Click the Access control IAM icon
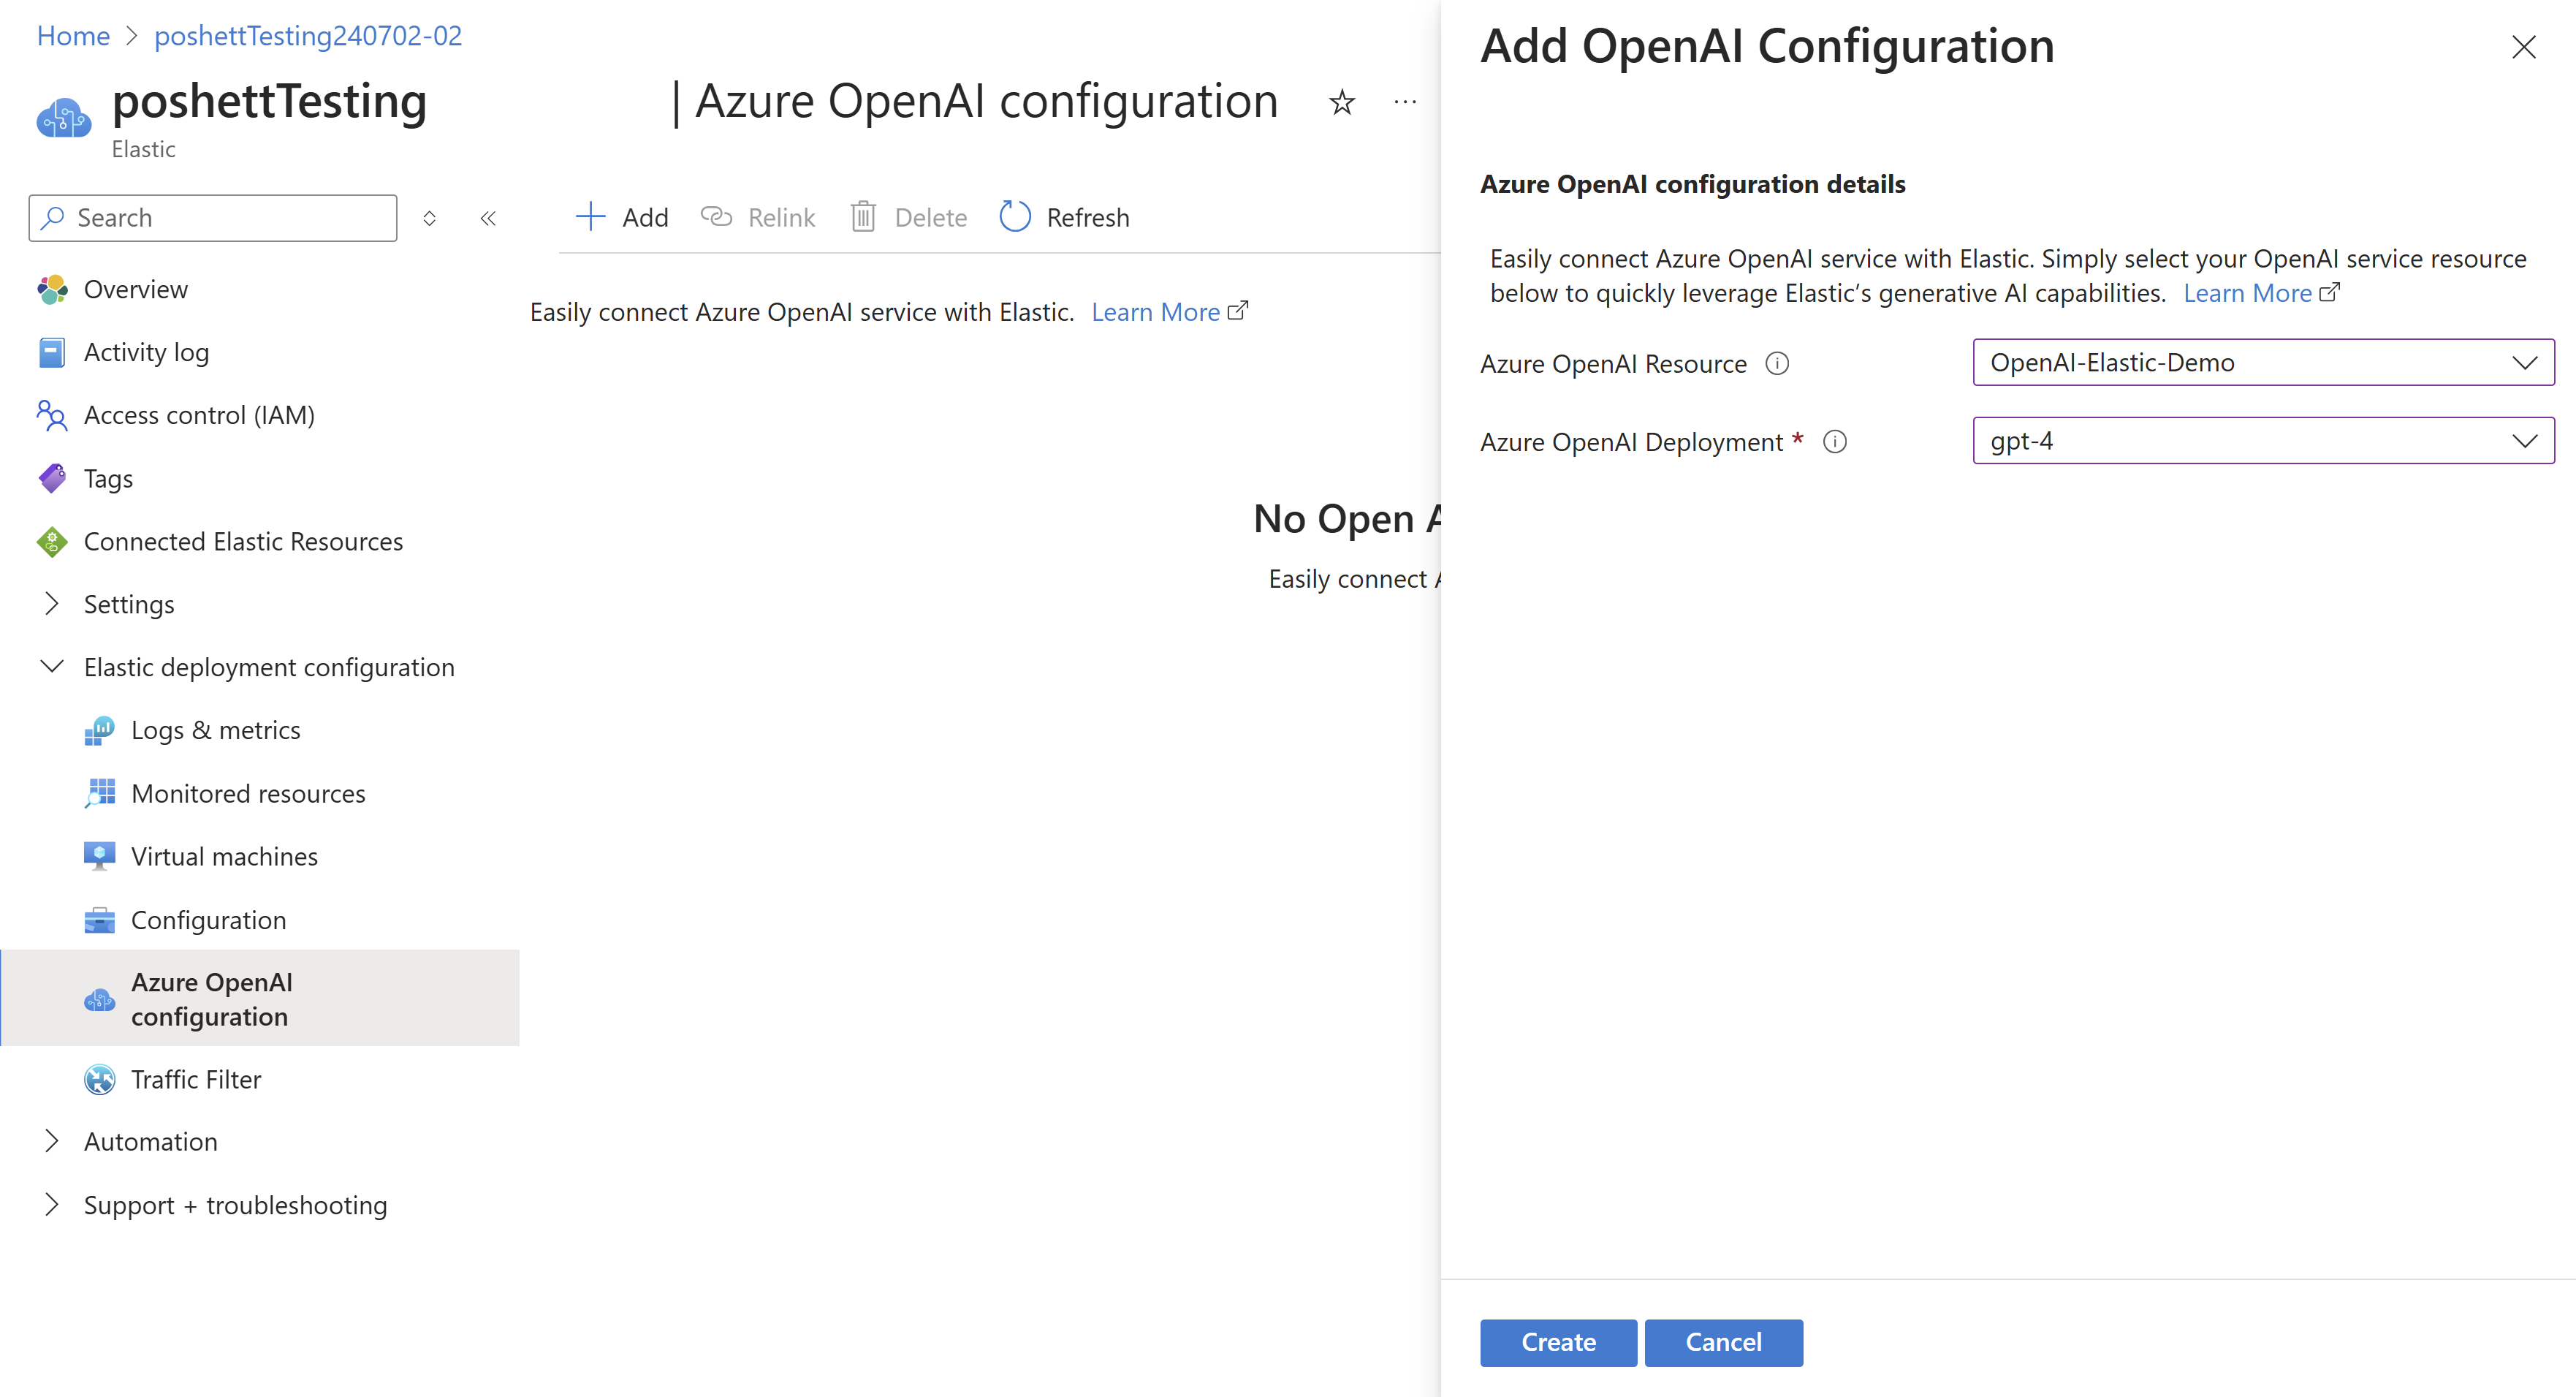The height and width of the screenshot is (1397, 2576). [50, 413]
